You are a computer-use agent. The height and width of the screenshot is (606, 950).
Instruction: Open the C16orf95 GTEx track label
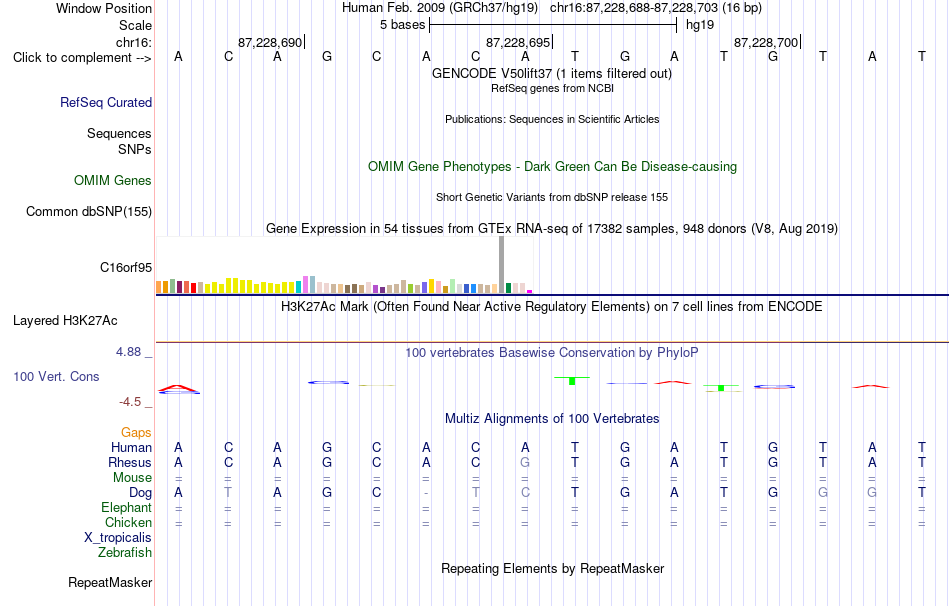click(125, 267)
